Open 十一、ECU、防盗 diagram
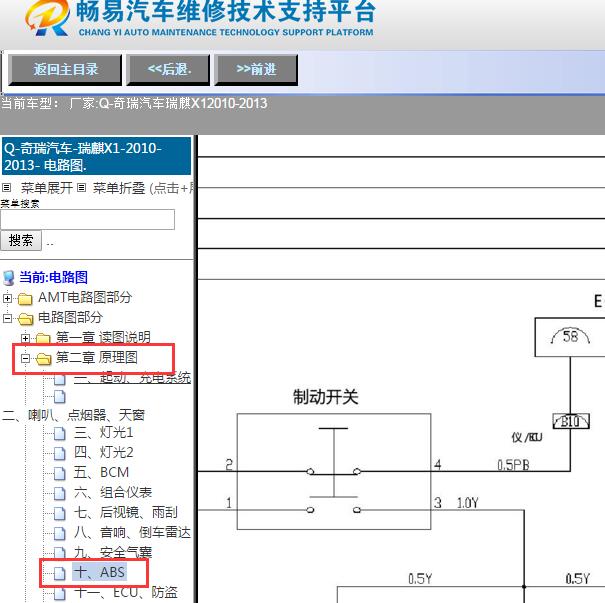 click(126, 592)
